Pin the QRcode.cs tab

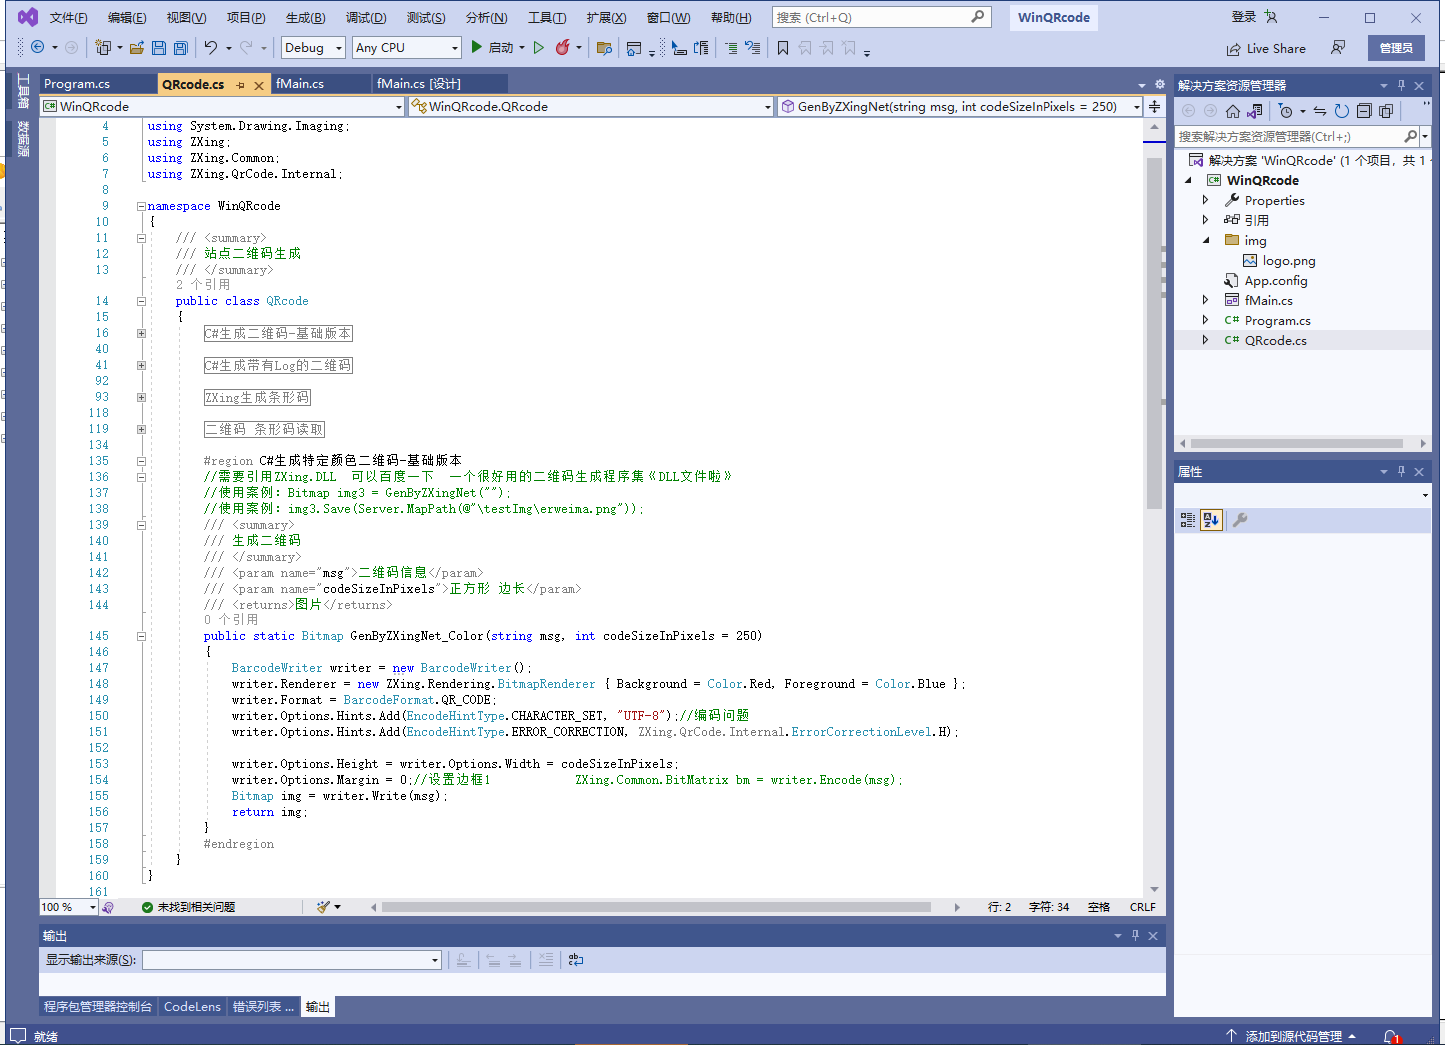[x=241, y=85]
